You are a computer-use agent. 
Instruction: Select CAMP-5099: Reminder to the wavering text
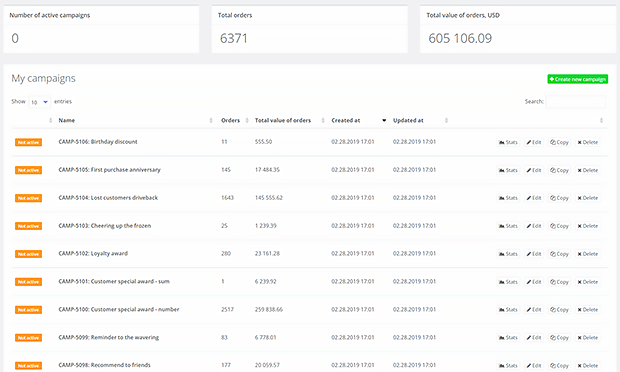coord(109,338)
